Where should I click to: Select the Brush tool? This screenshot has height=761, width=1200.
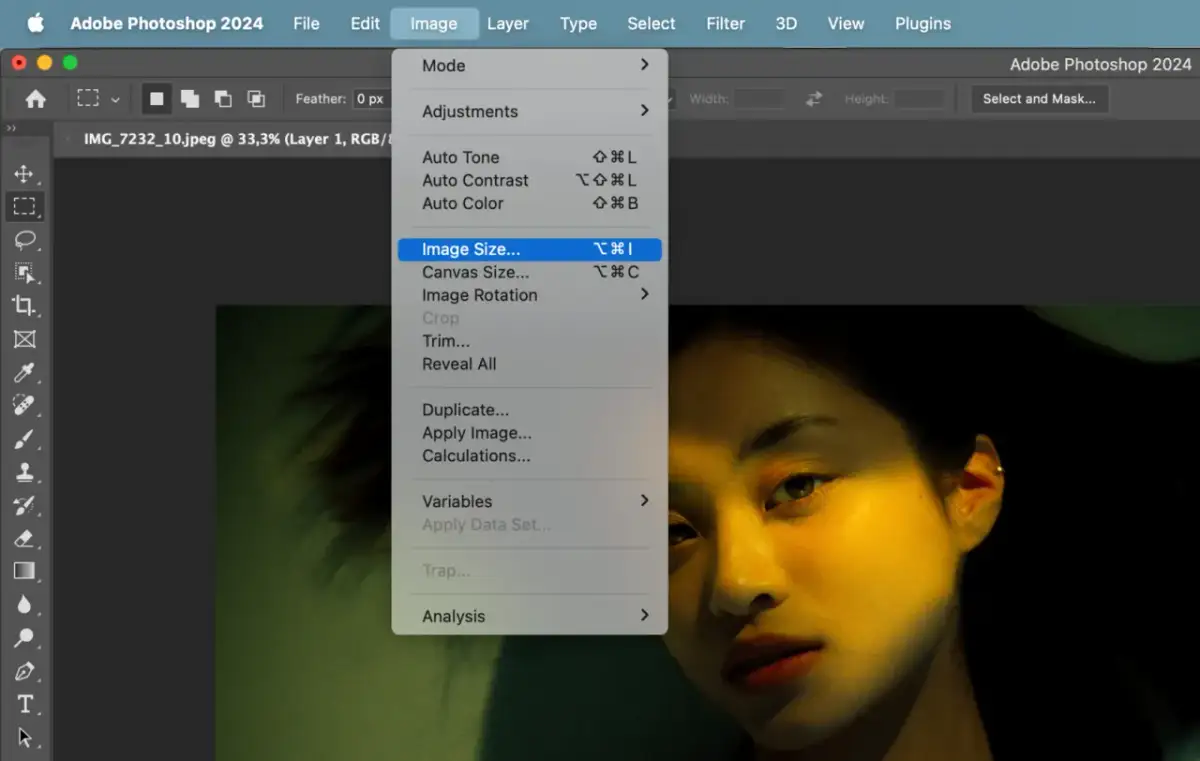click(x=24, y=439)
